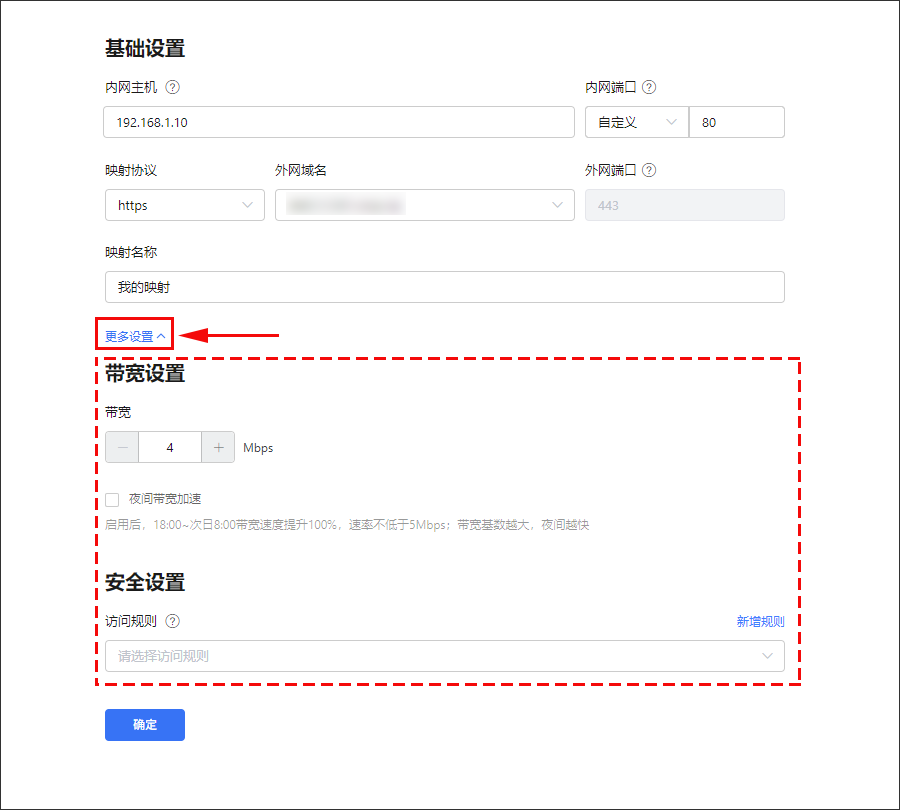Open the 内网端口 自定义 dropdown

636,122
